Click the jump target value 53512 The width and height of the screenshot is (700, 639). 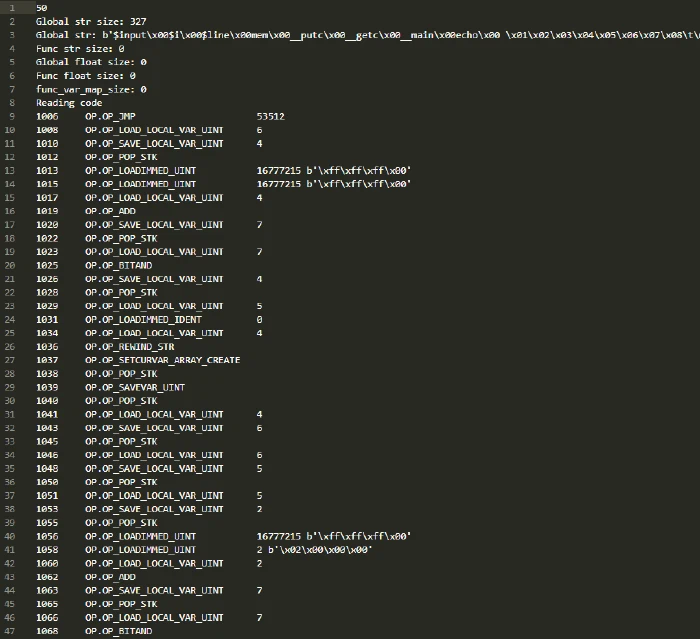(x=271, y=117)
